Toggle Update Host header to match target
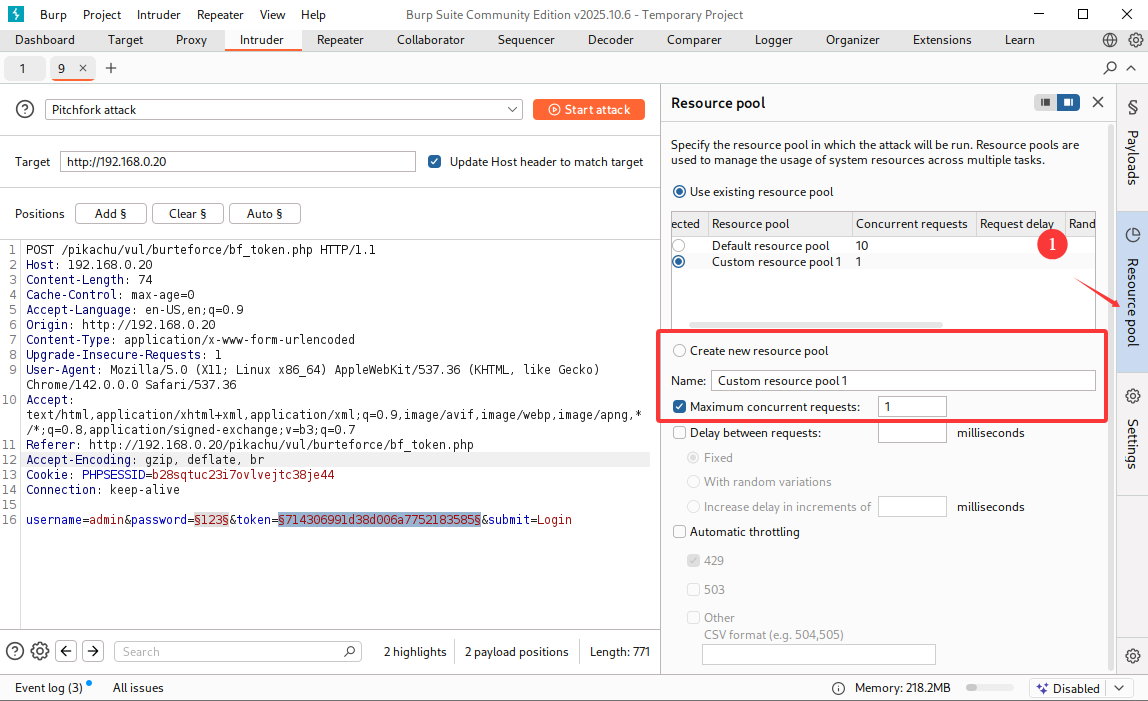Viewport: 1148px width, 701px height. [435, 161]
